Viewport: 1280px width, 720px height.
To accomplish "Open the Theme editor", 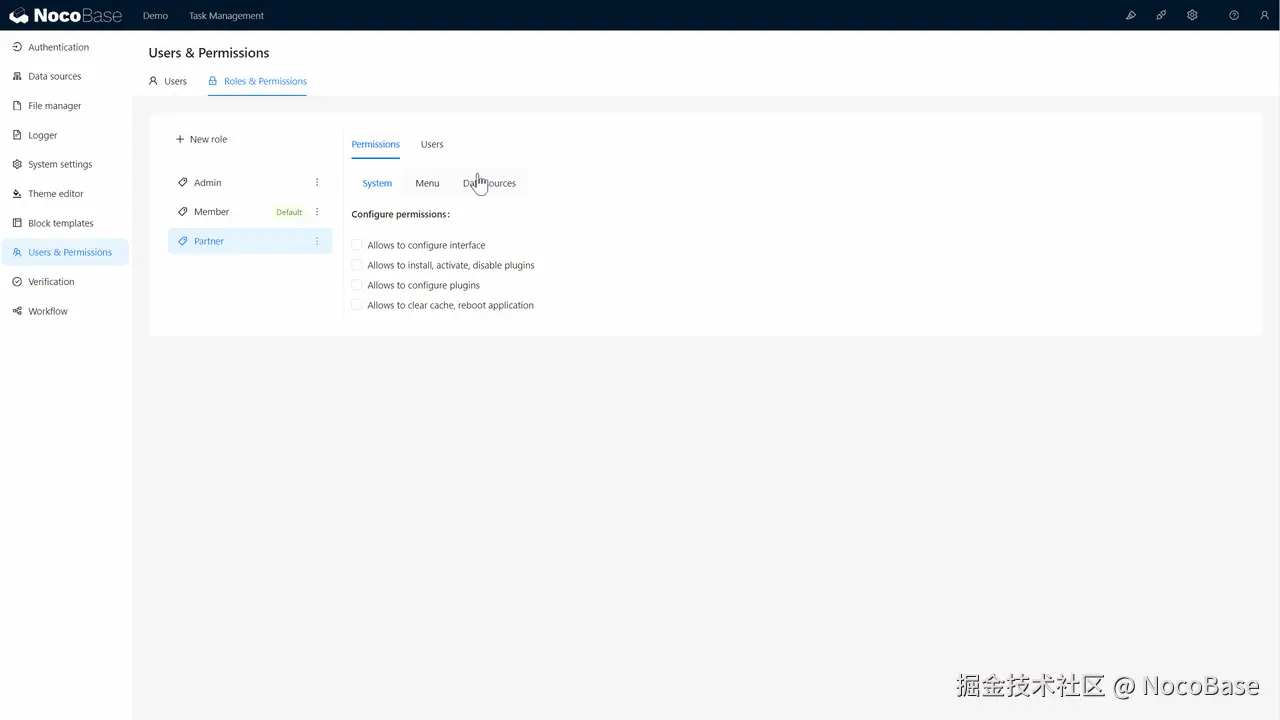I will 55,193.
